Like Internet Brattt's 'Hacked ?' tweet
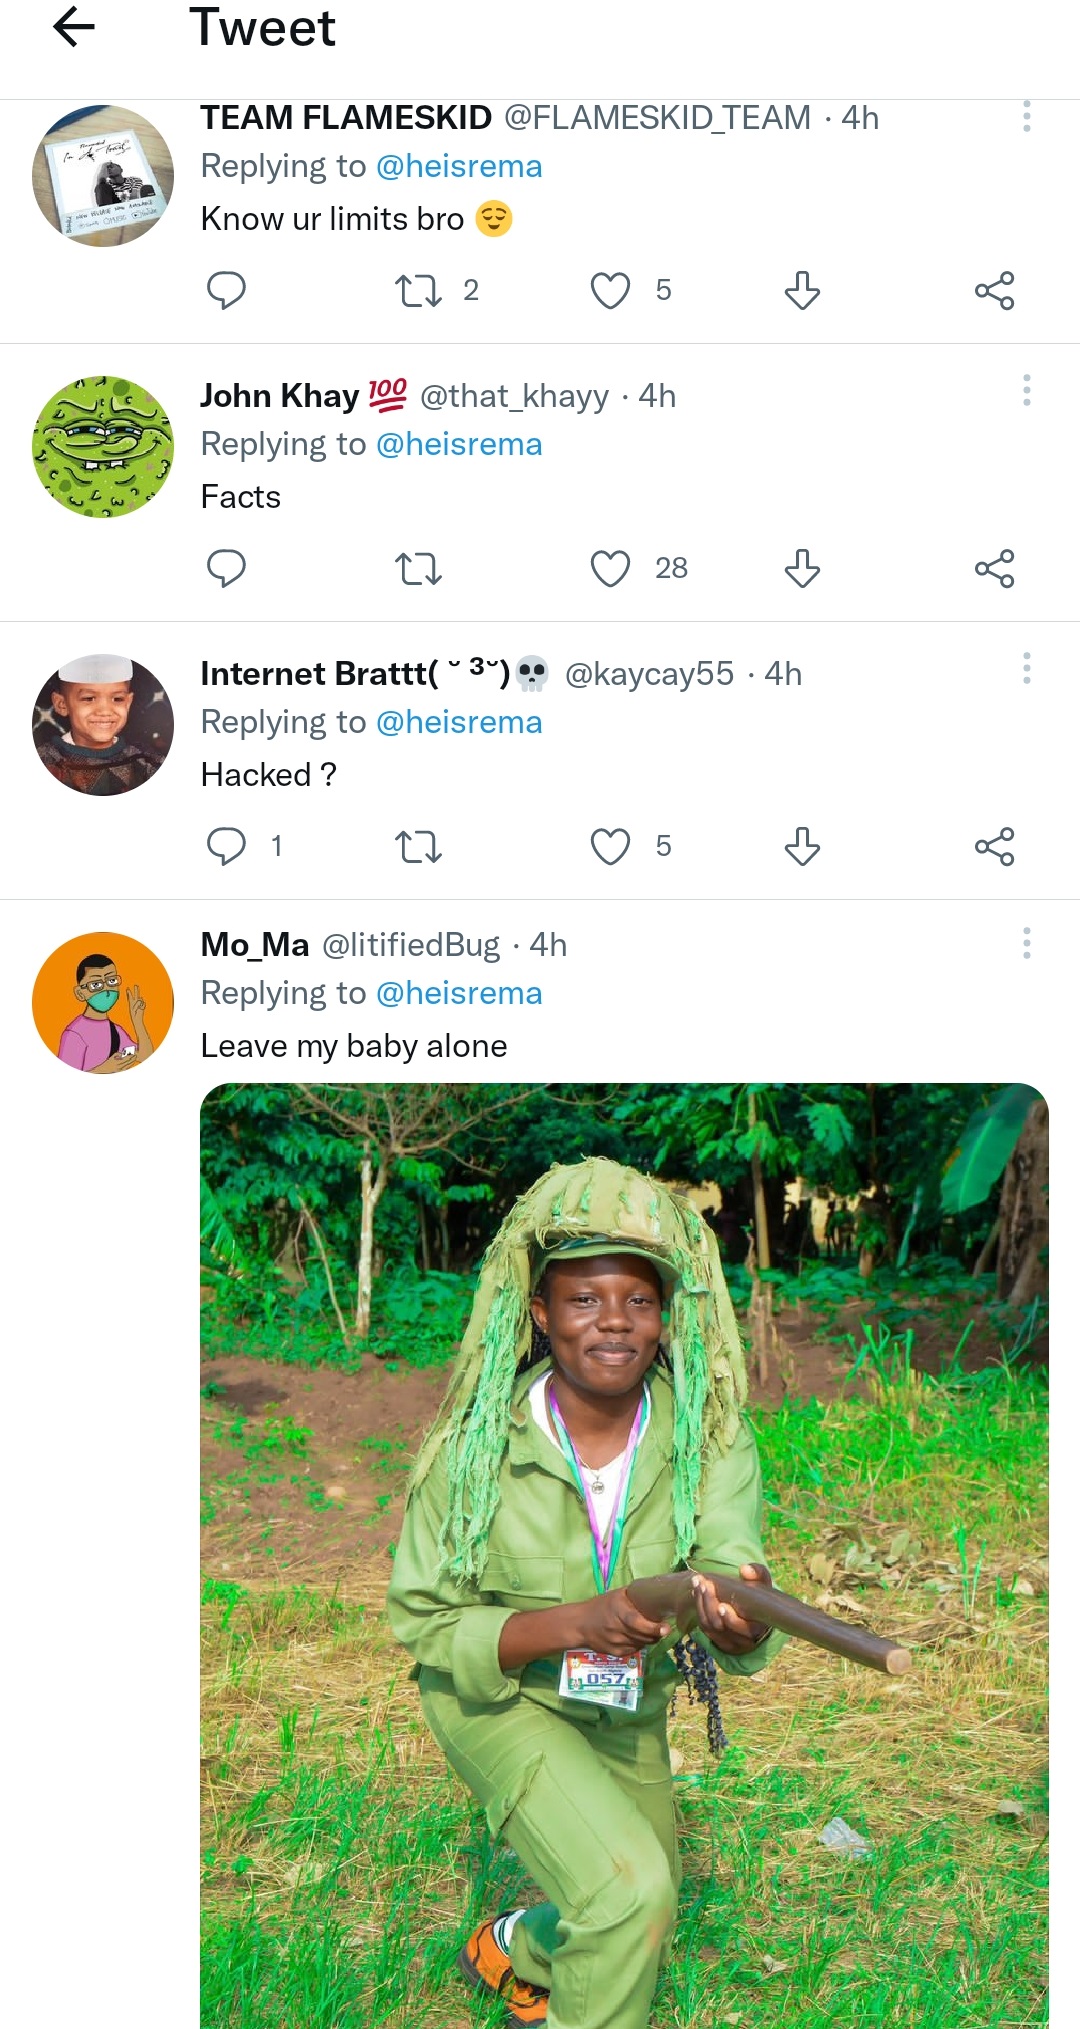The height and width of the screenshot is (2029, 1080). [610, 846]
